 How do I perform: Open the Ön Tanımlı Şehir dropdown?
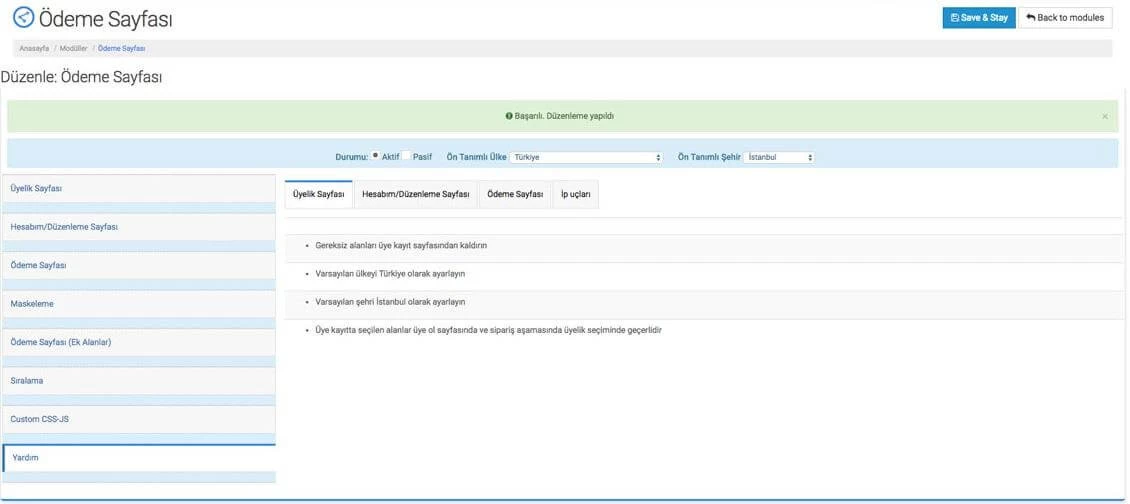pyautogui.click(x=779, y=157)
